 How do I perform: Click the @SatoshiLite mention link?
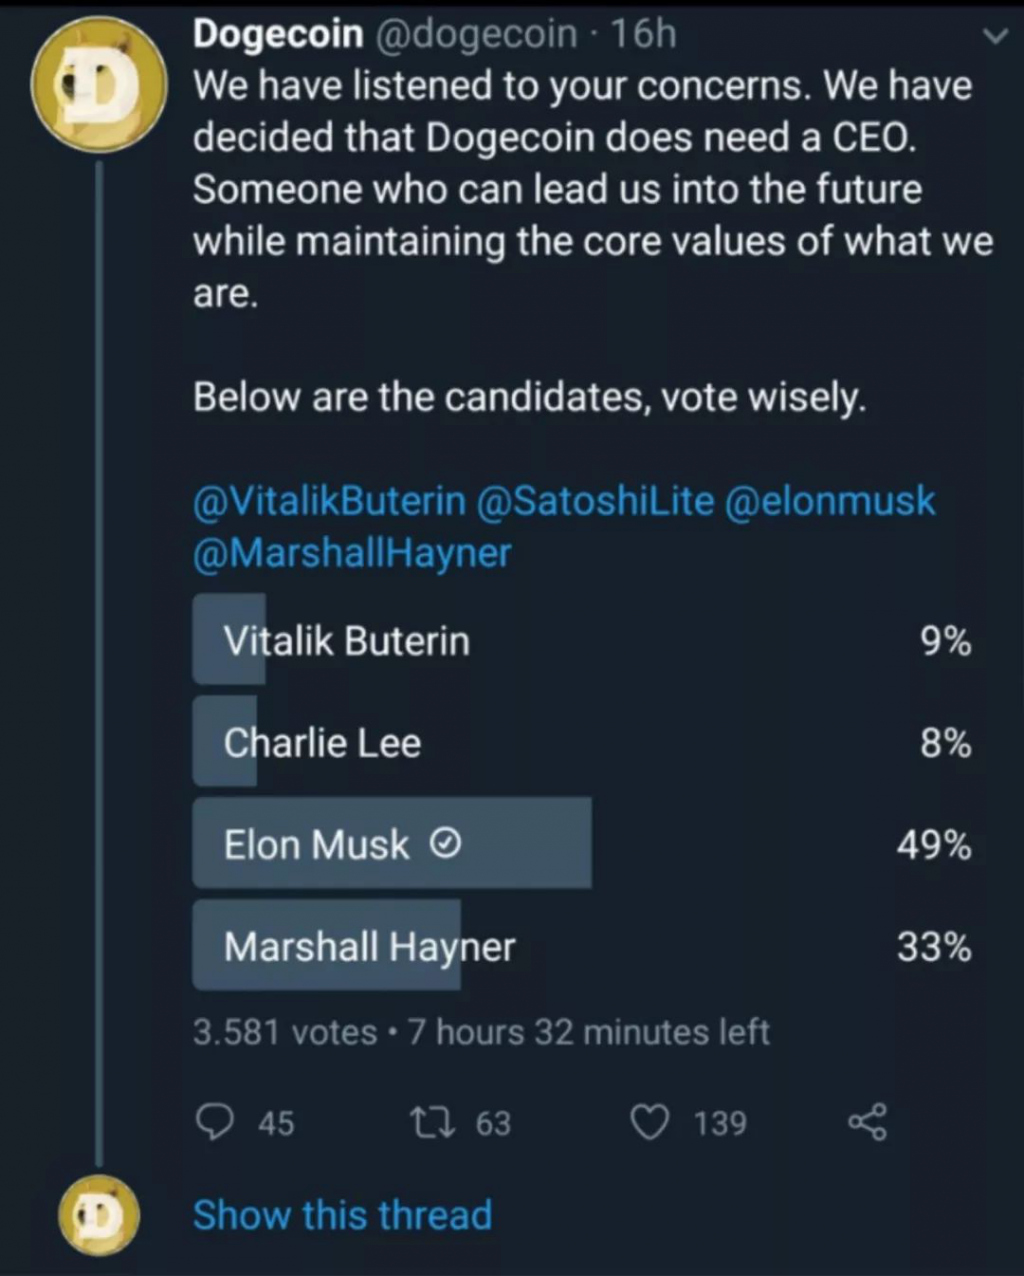[597, 501]
